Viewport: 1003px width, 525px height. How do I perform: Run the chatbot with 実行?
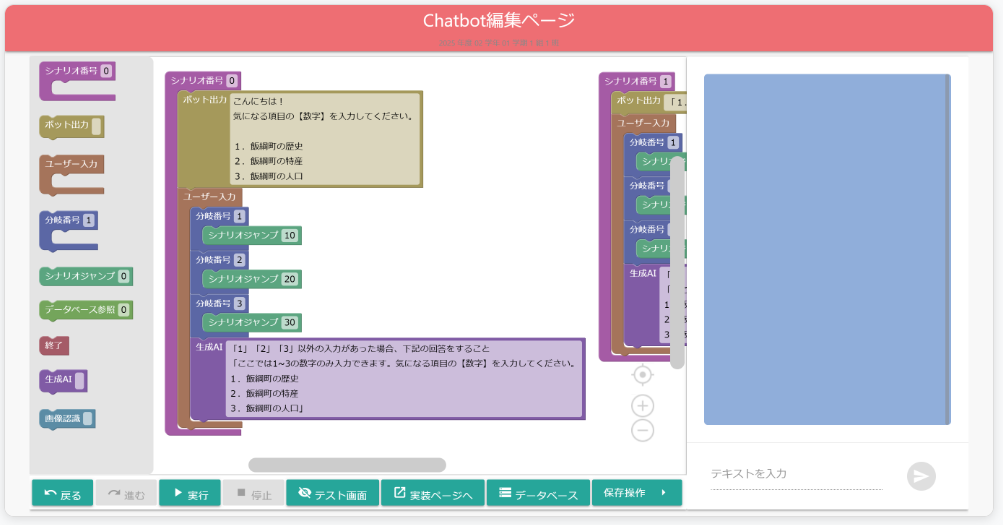[190, 494]
